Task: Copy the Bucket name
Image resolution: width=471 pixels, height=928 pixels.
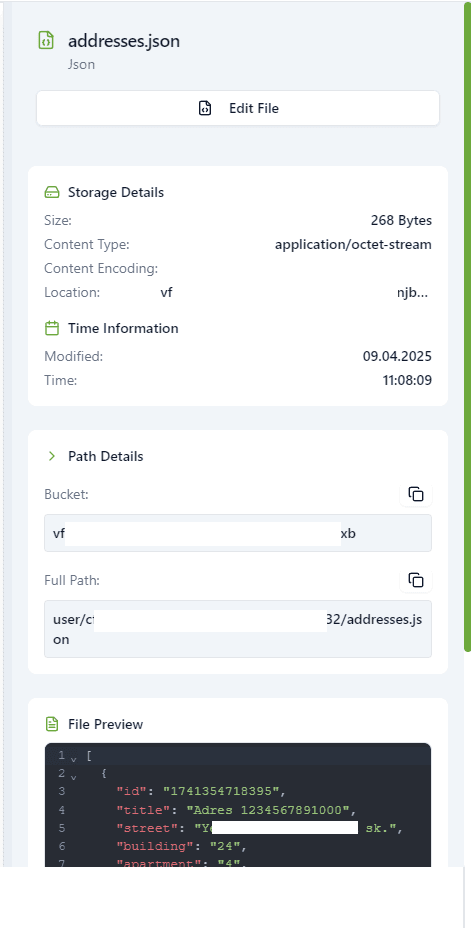Action: (x=416, y=494)
